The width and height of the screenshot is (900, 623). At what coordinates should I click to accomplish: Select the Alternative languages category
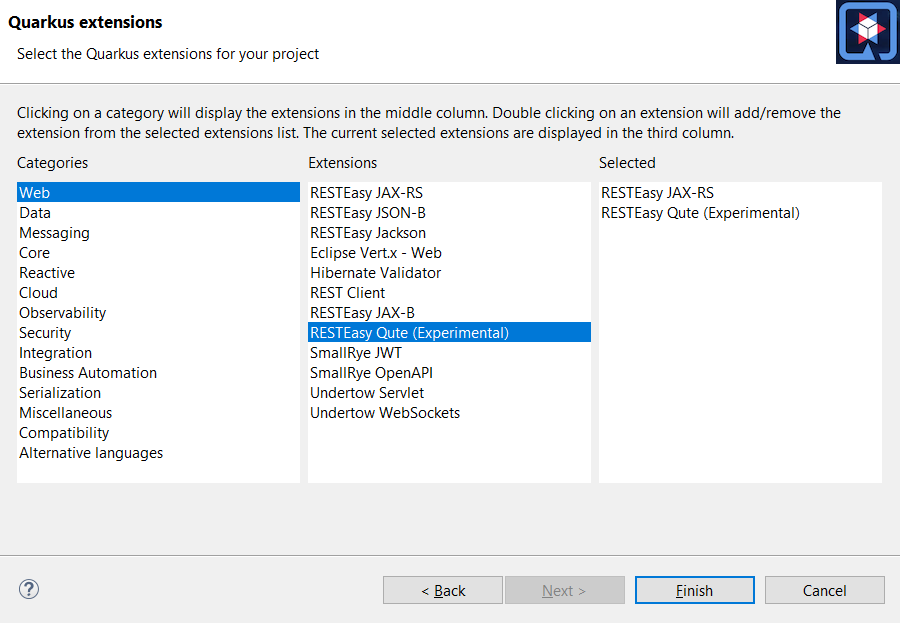91,453
